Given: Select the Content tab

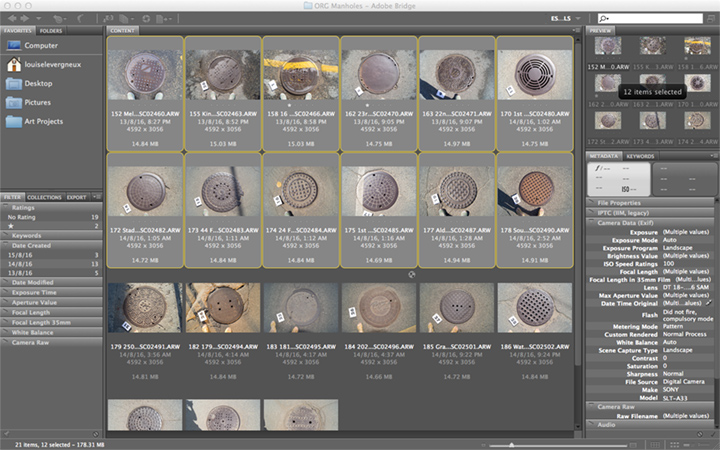Looking at the screenshot, I should click(123, 31).
